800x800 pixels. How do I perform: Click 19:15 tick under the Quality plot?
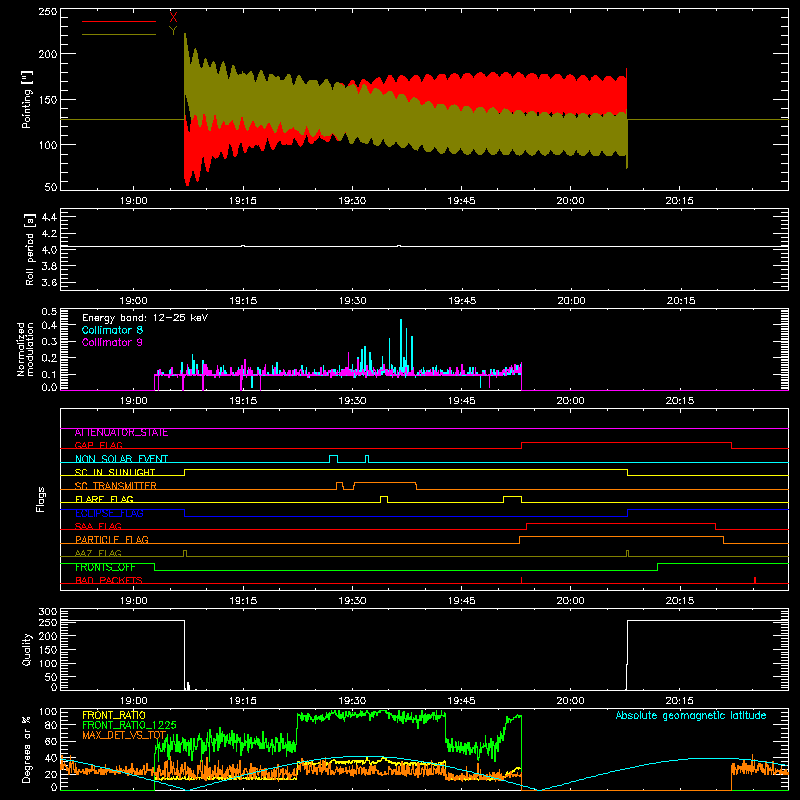point(243,701)
